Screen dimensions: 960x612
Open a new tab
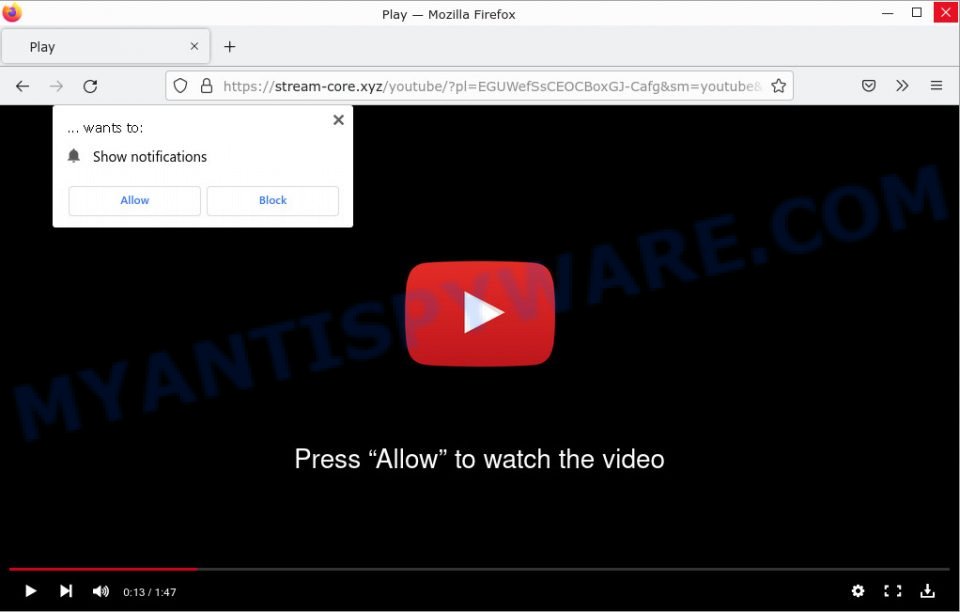point(230,47)
